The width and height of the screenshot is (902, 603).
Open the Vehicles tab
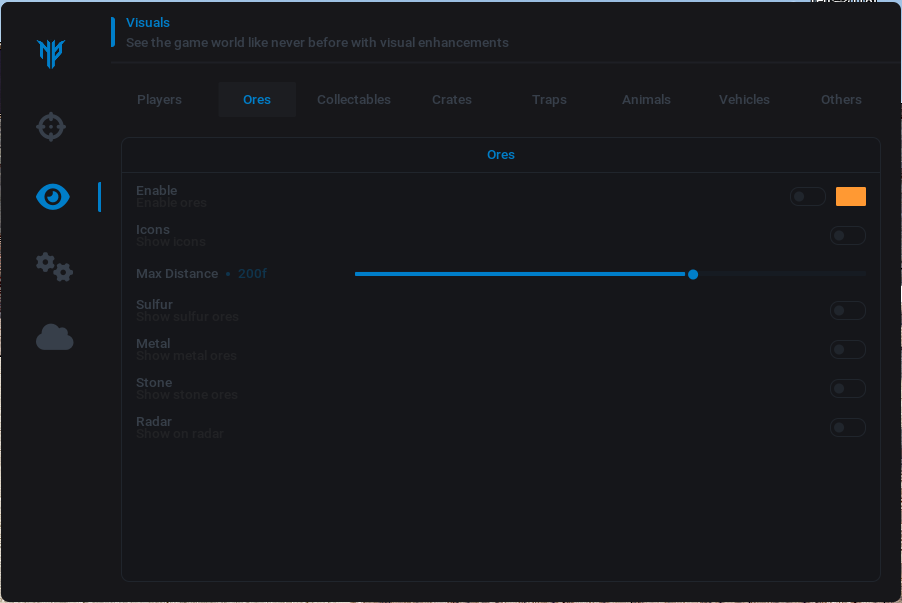[x=744, y=100]
